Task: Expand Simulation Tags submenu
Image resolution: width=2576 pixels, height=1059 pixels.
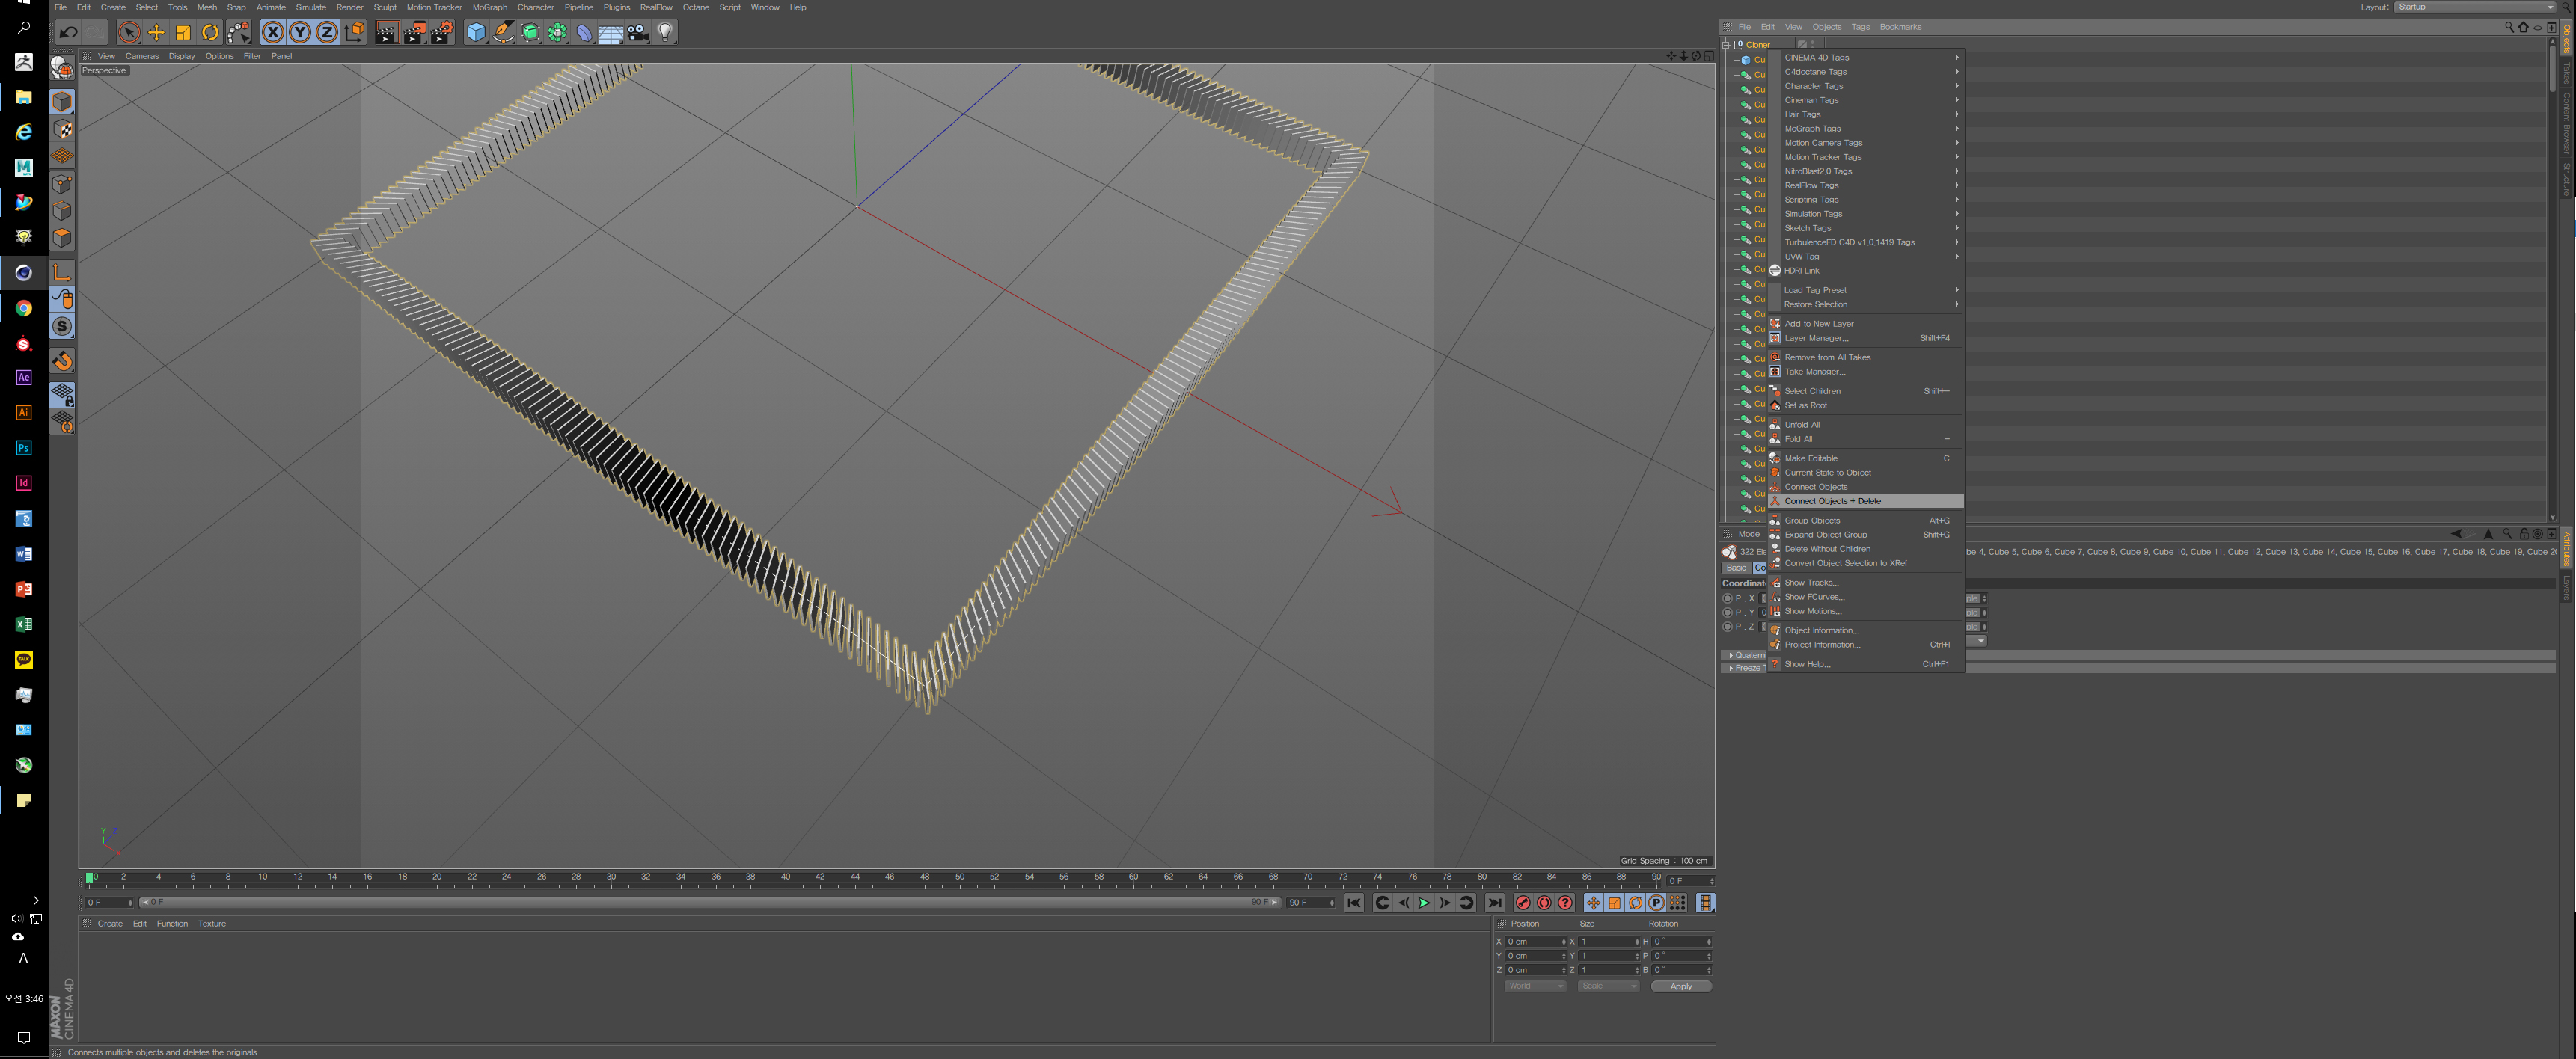Action: pyautogui.click(x=1865, y=214)
